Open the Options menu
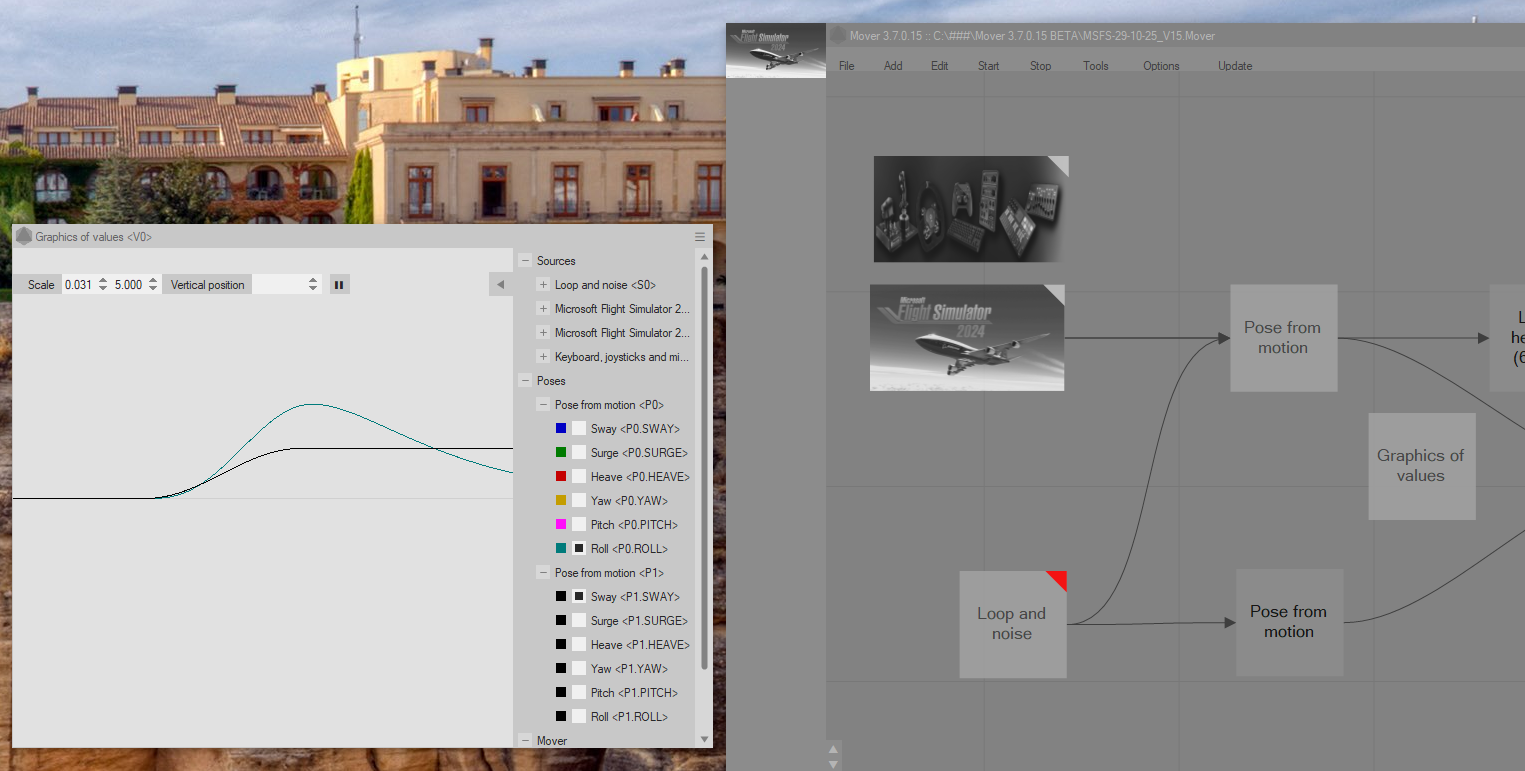This screenshot has width=1525, height=771. click(1161, 66)
